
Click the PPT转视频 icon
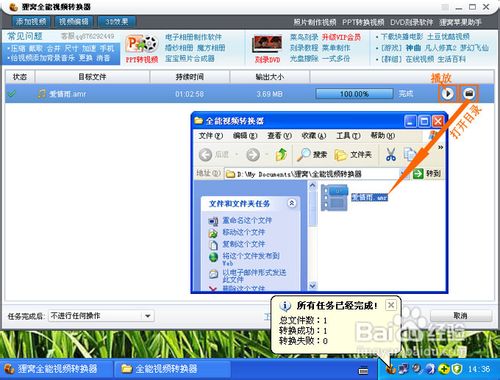coord(142,44)
